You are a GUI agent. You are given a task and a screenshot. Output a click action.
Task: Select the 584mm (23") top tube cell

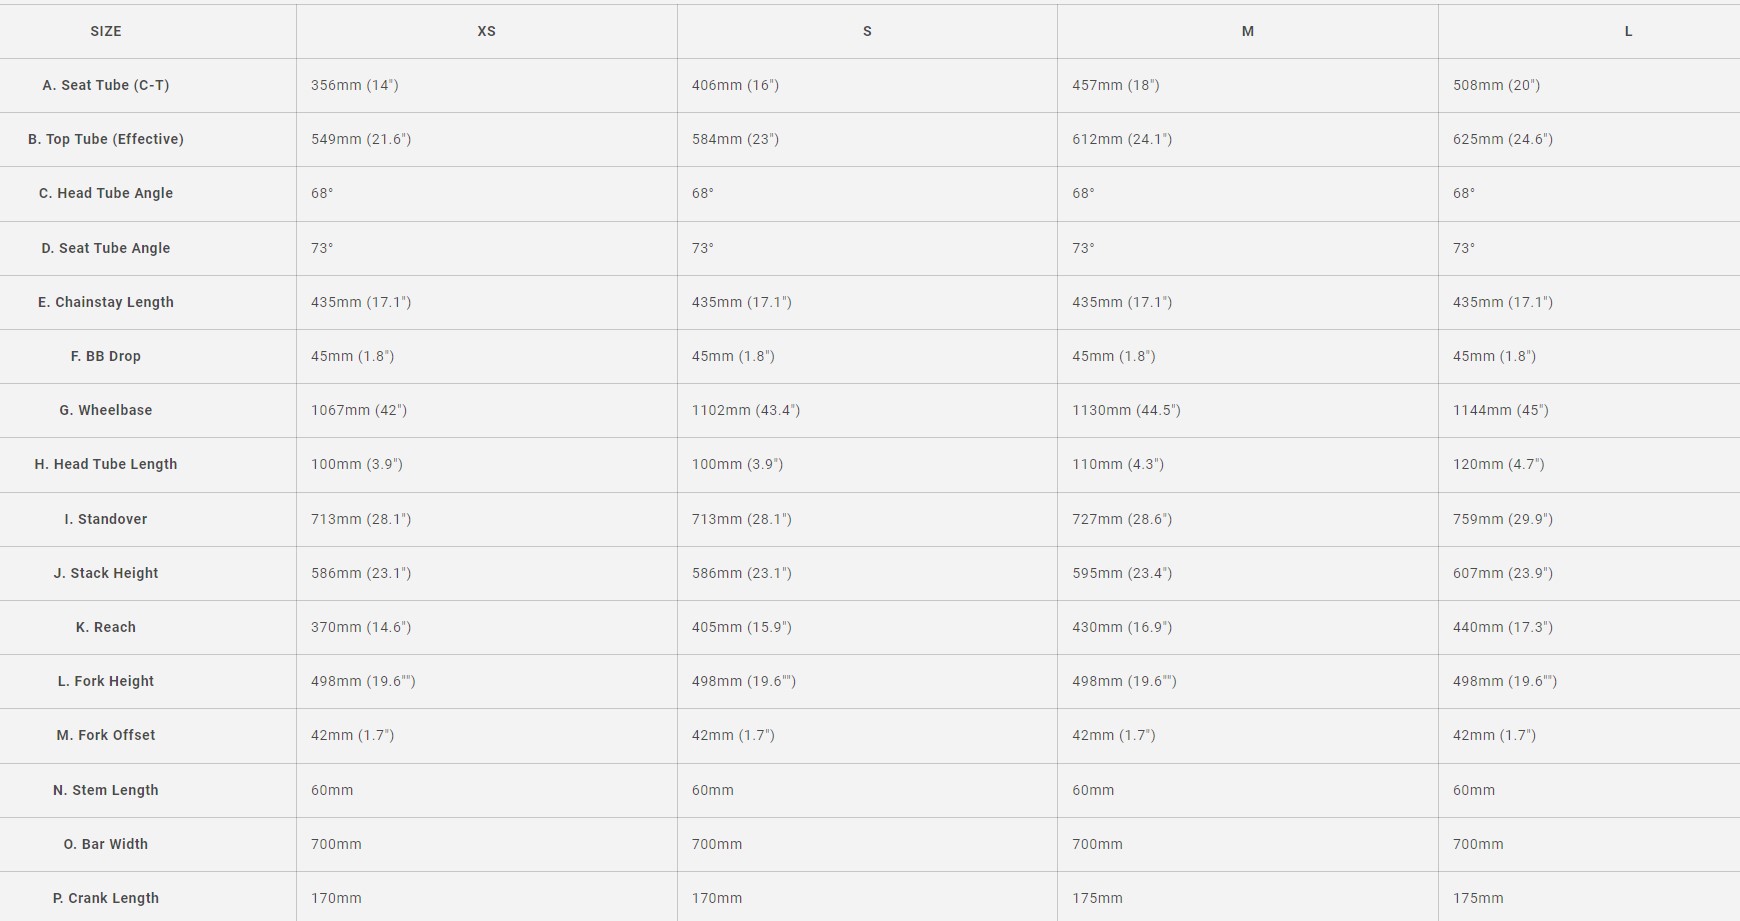point(735,139)
